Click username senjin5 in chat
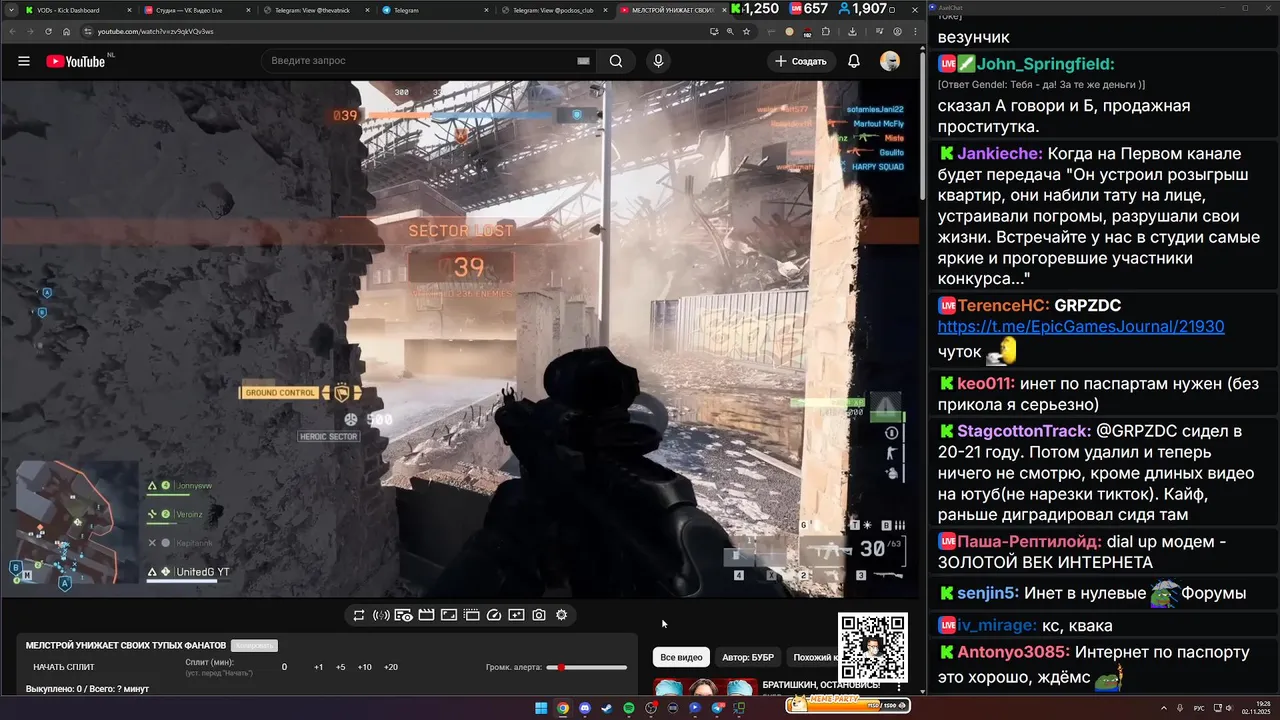Viewport: 1280px width, 720px height. click(x=988, y=593)
